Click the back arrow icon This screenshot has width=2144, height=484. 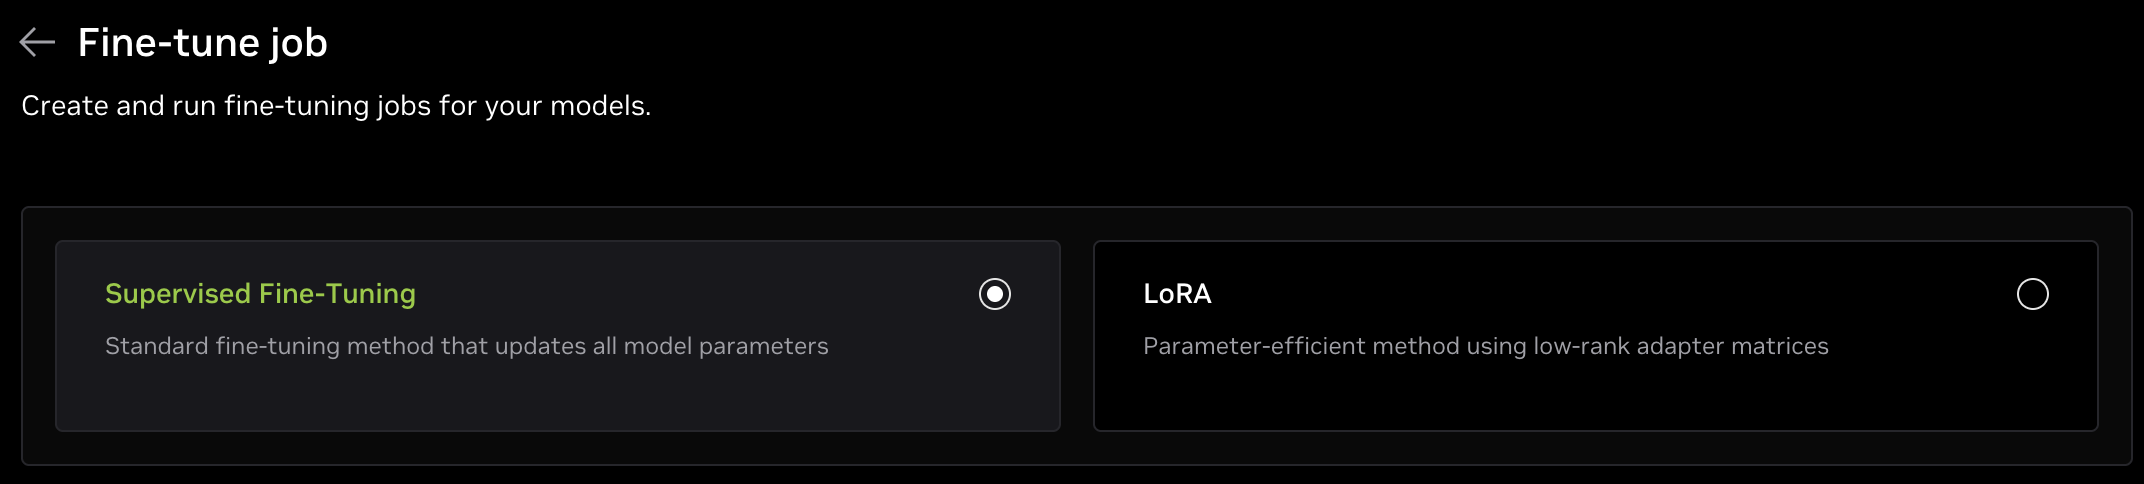click(x=37, y=42)
